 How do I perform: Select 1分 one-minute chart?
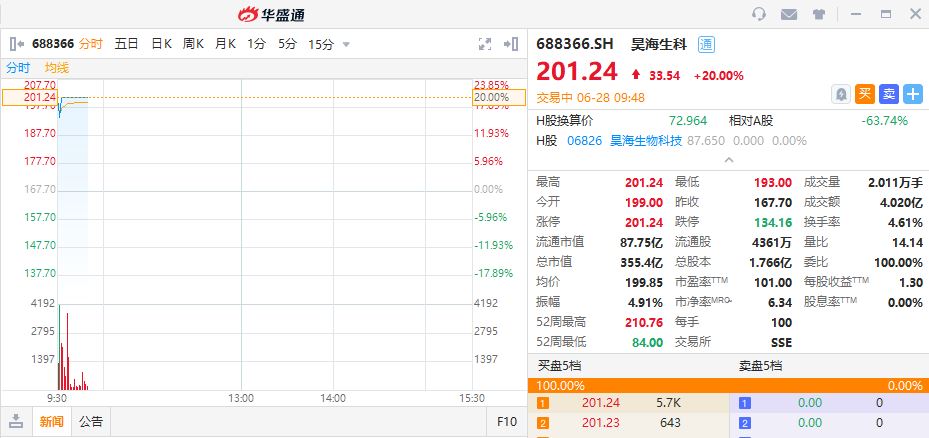pyautogui.click(x=257, y=44)
